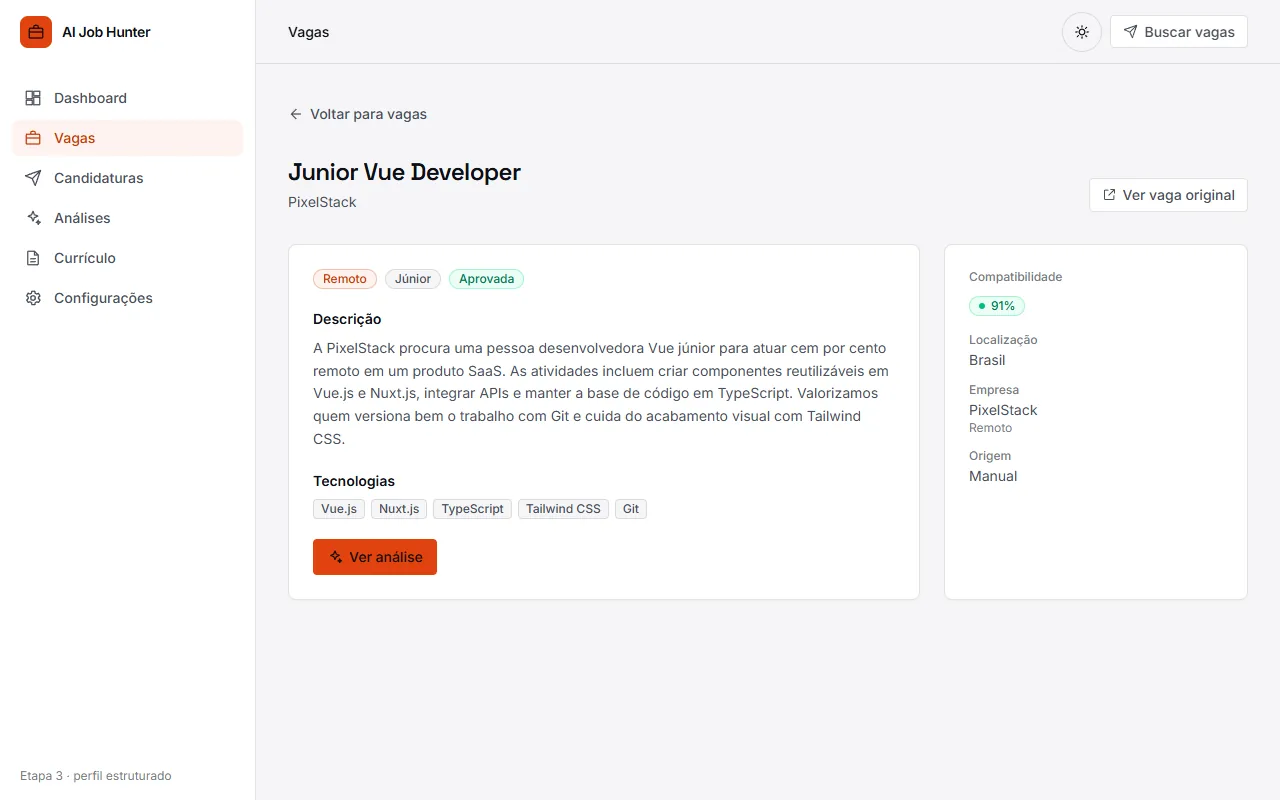This screenshot has height=800, width=1280.
Task: Open Ver vaga original
Action: pos(1168,195)
